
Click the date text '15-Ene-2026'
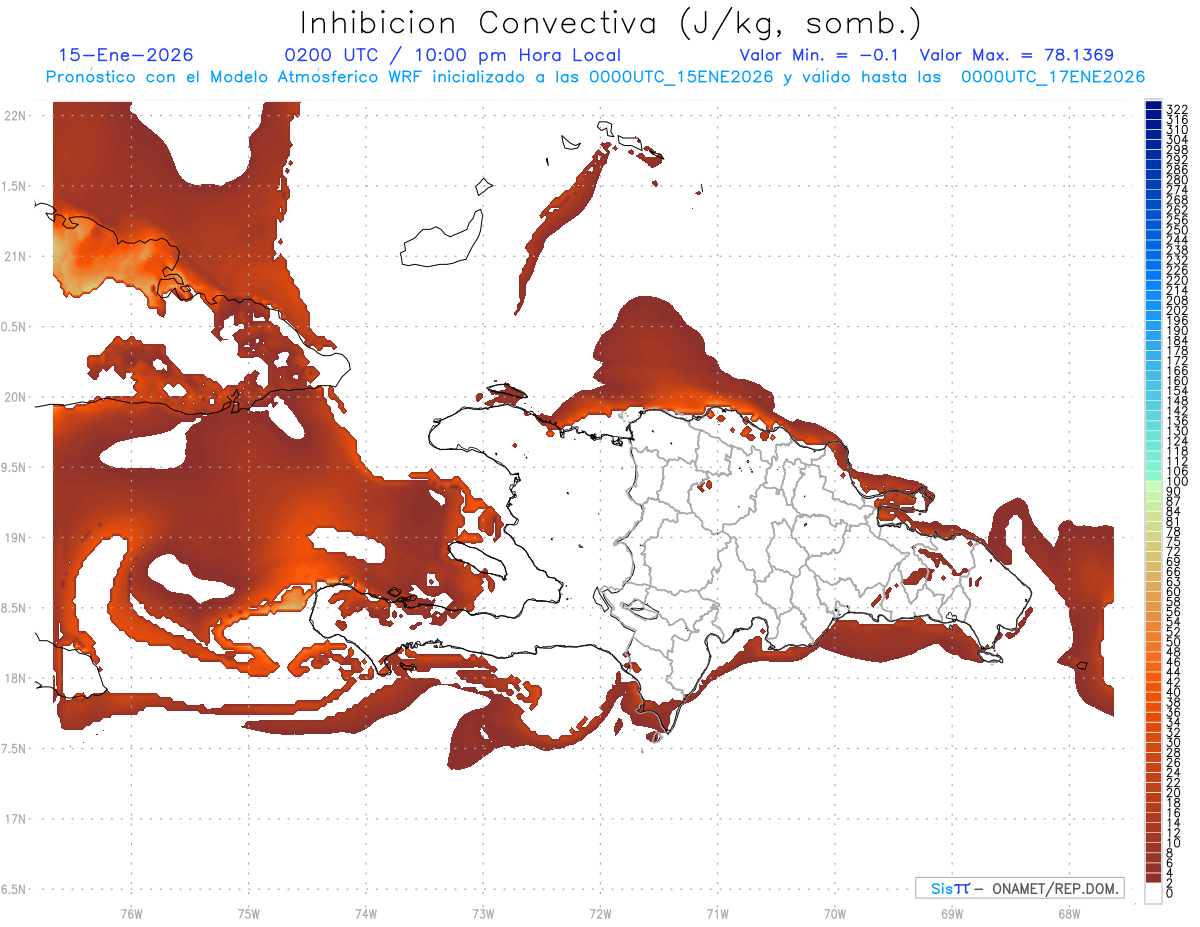point(126,55)
